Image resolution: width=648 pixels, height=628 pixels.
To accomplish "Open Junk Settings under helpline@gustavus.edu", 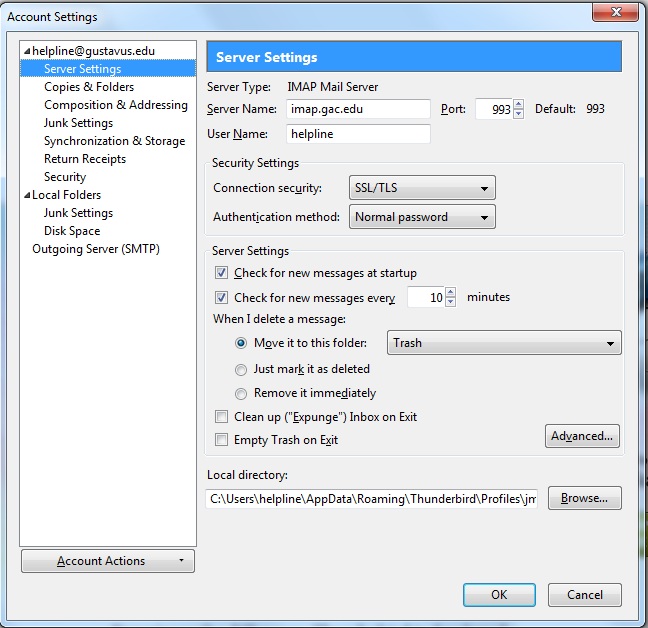I will pos(79,123).
